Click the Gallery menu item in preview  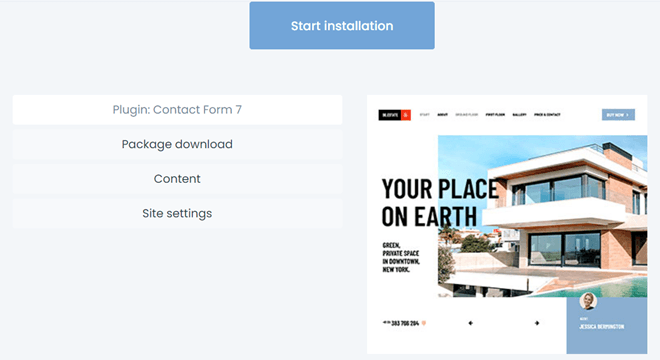(x=519, y=115)
